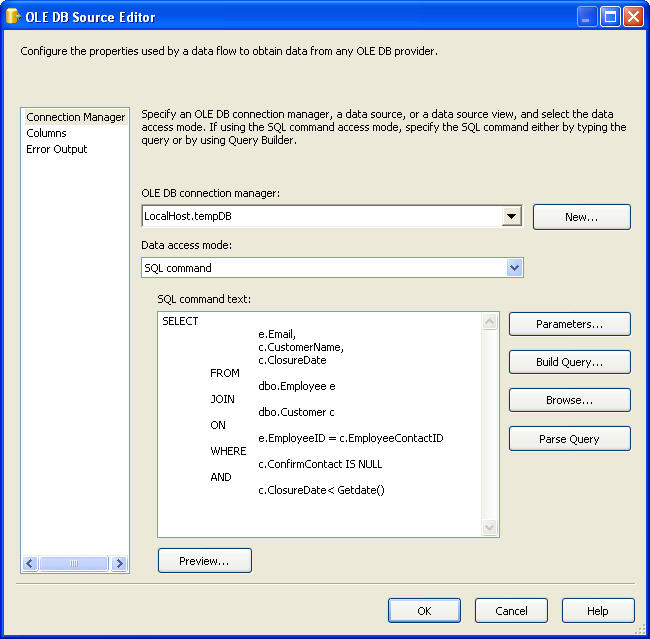Select Connection Manager in left pane

[75, 117]
